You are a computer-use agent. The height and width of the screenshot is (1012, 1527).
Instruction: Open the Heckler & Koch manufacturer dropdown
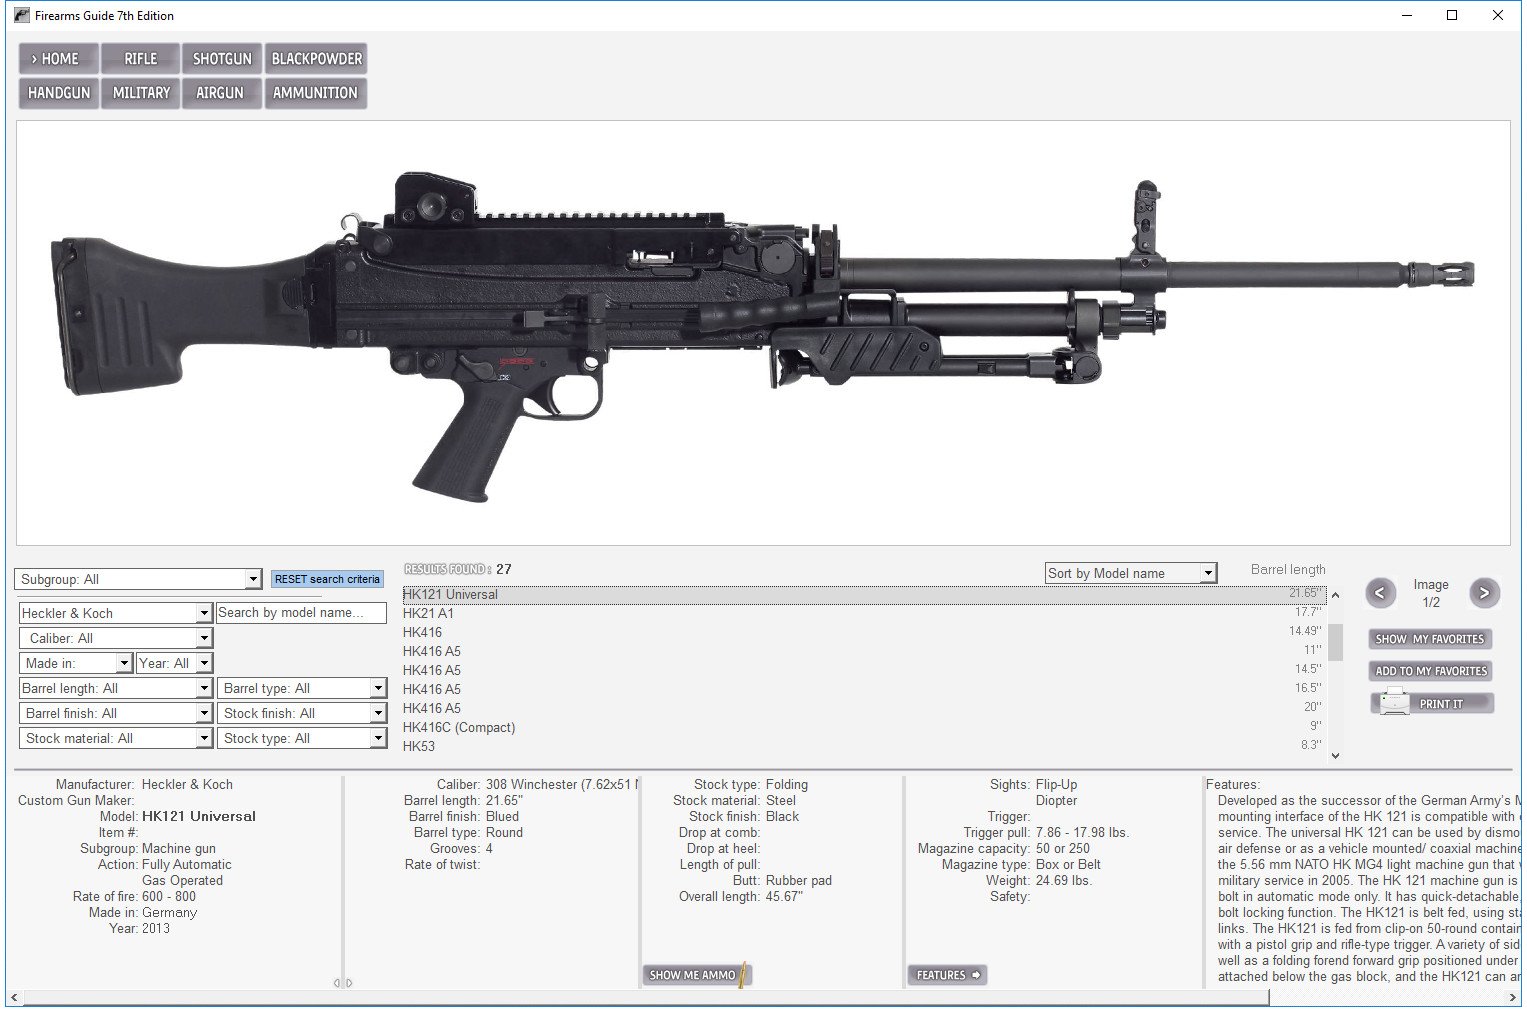coord(204,613)
